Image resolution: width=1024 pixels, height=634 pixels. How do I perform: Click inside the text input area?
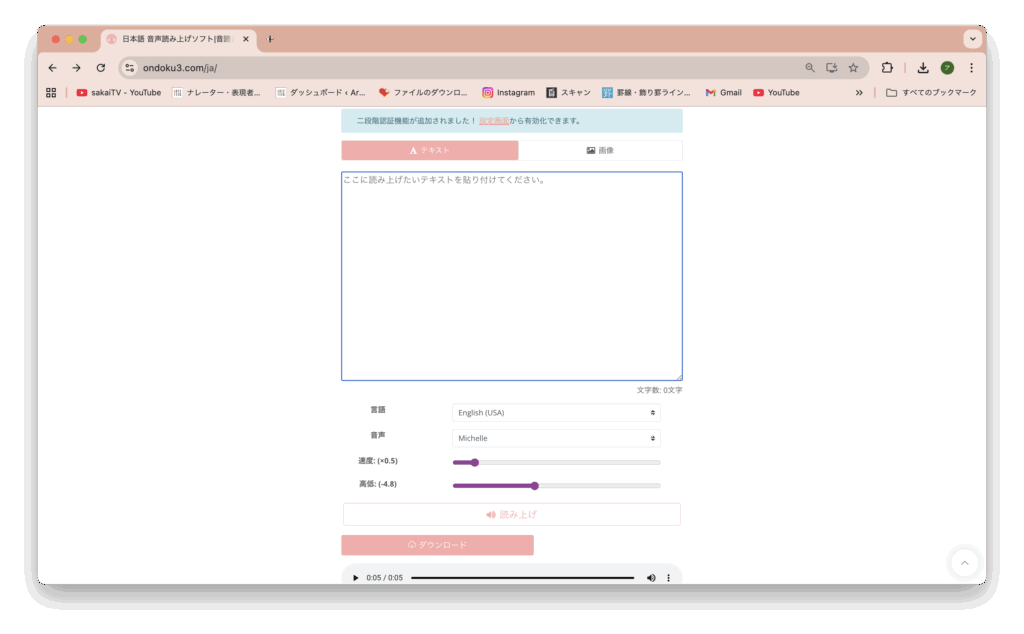(x=511, y=276)
